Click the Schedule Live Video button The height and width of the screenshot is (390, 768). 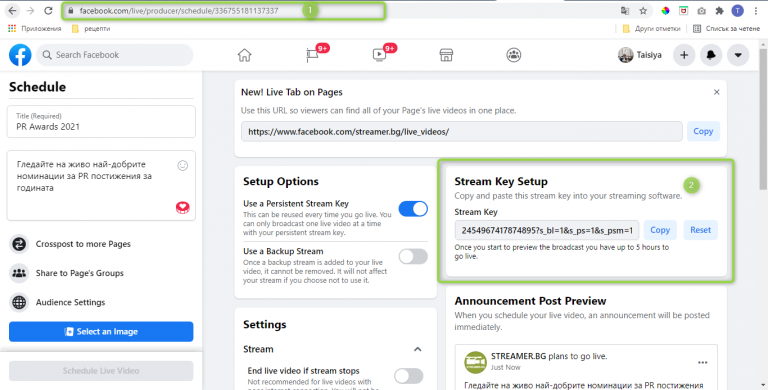point(101,371)
